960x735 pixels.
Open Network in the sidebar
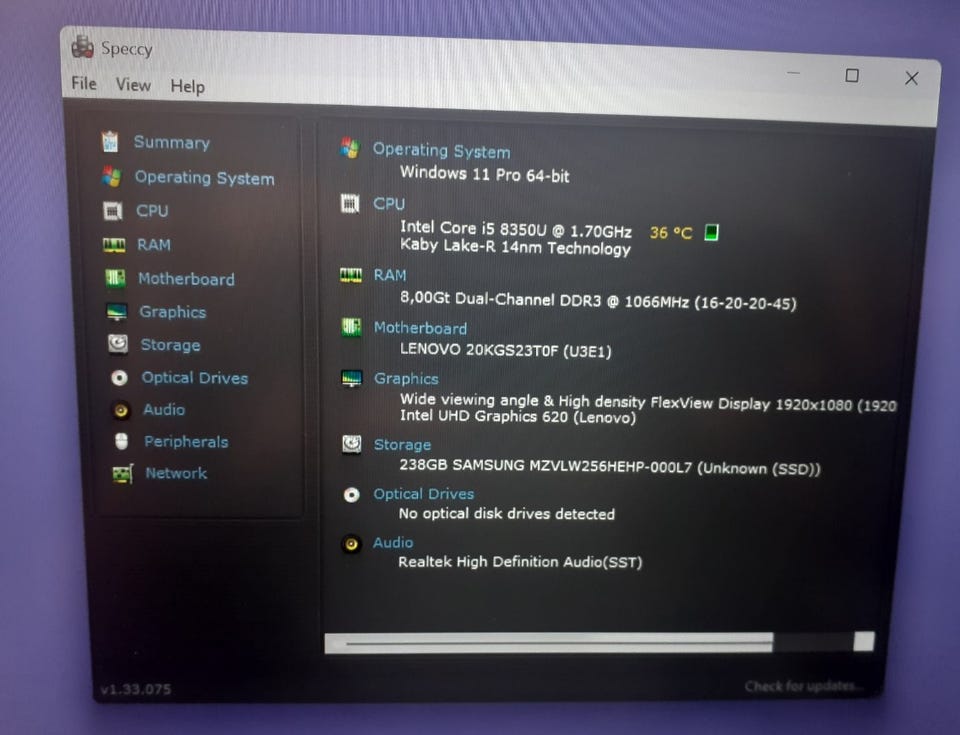tap(176, 473)
